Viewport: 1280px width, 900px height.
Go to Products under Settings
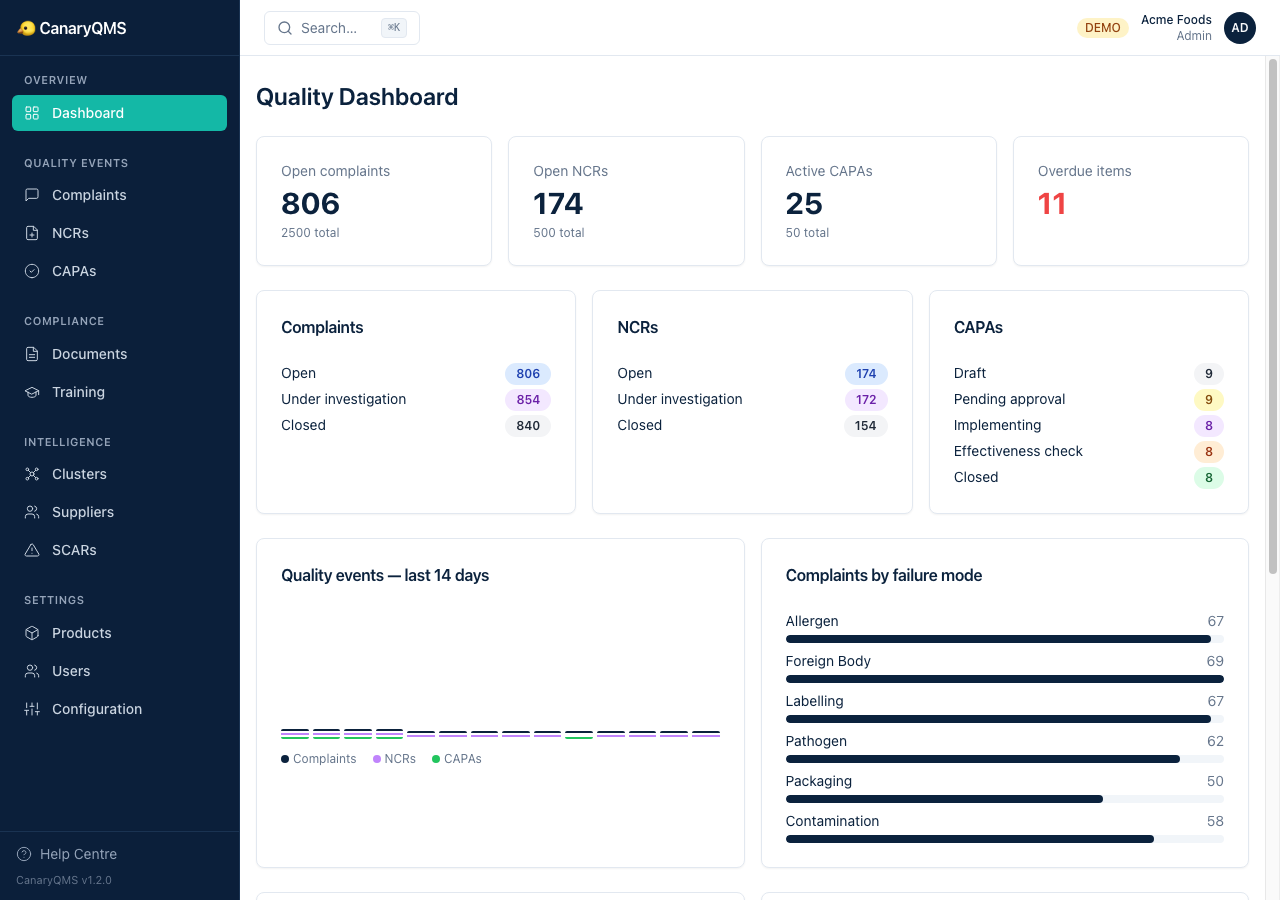119,633
